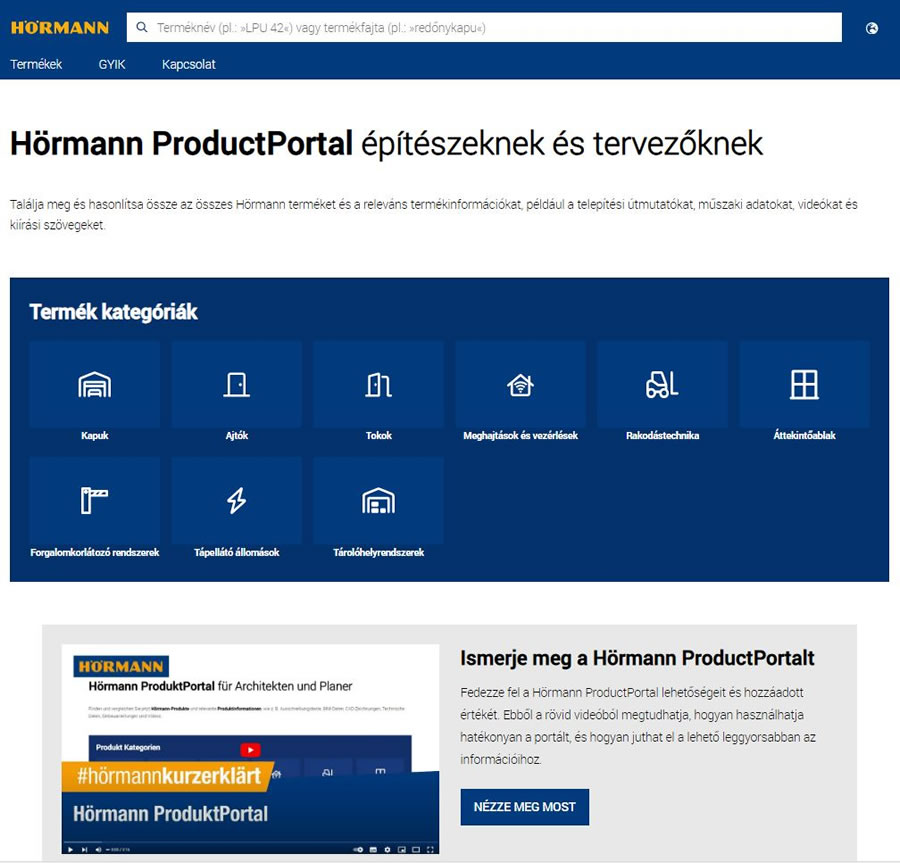Screen dimensions: 900x863
Task: Click the Rakodástechnika label
Action: click(662, 436)
